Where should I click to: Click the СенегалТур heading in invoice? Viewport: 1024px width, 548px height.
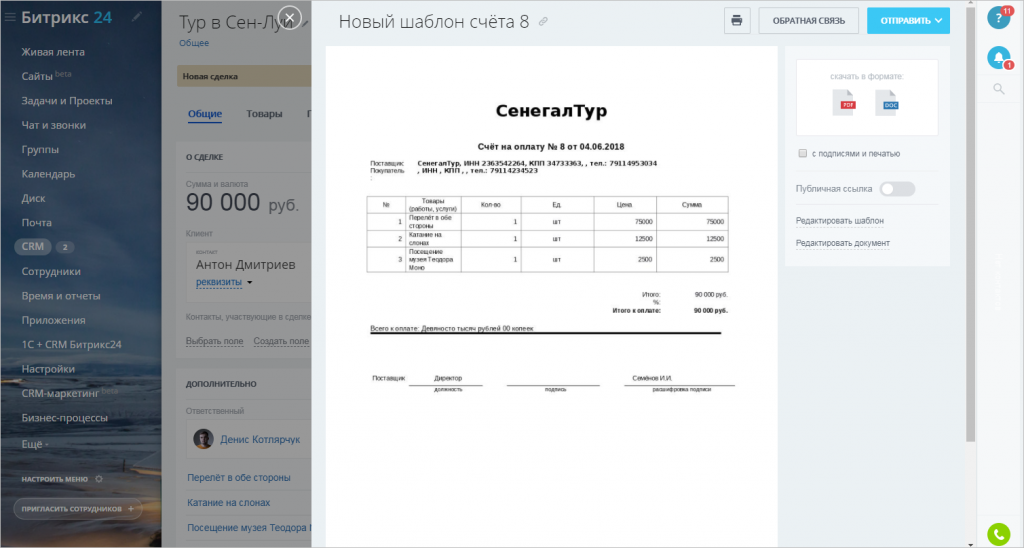(x=551, y=110)
